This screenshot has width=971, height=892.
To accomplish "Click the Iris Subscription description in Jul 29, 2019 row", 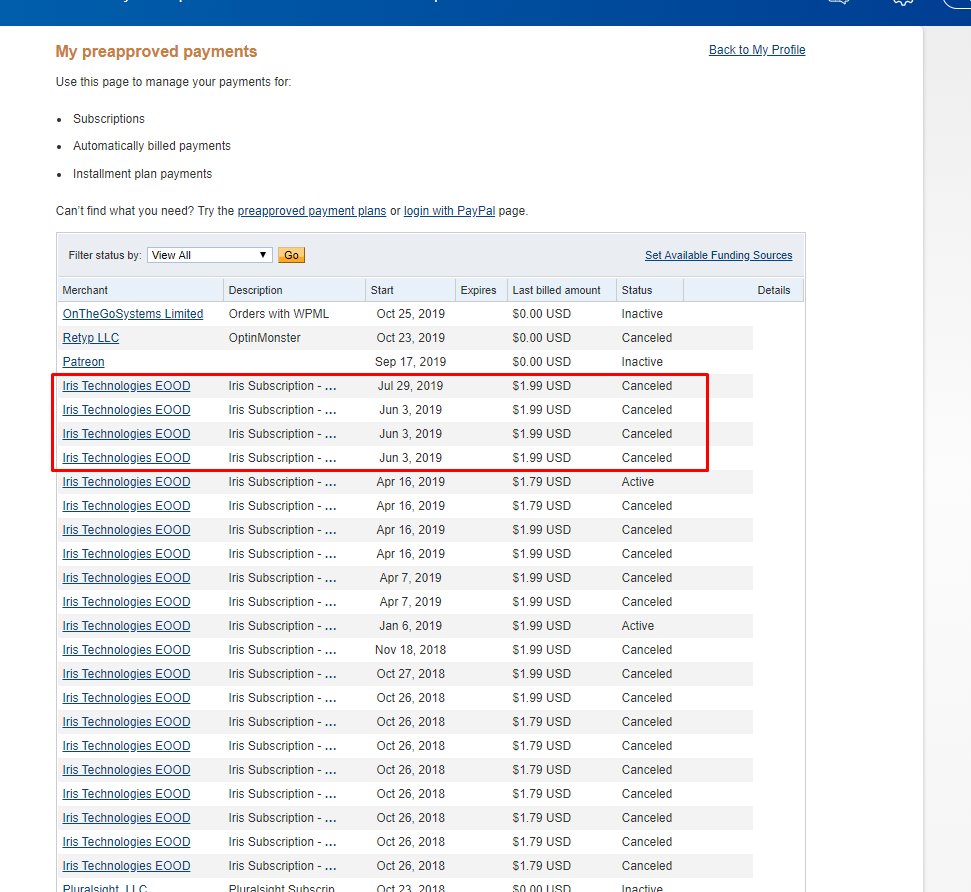I will click(x=282, y=386).
